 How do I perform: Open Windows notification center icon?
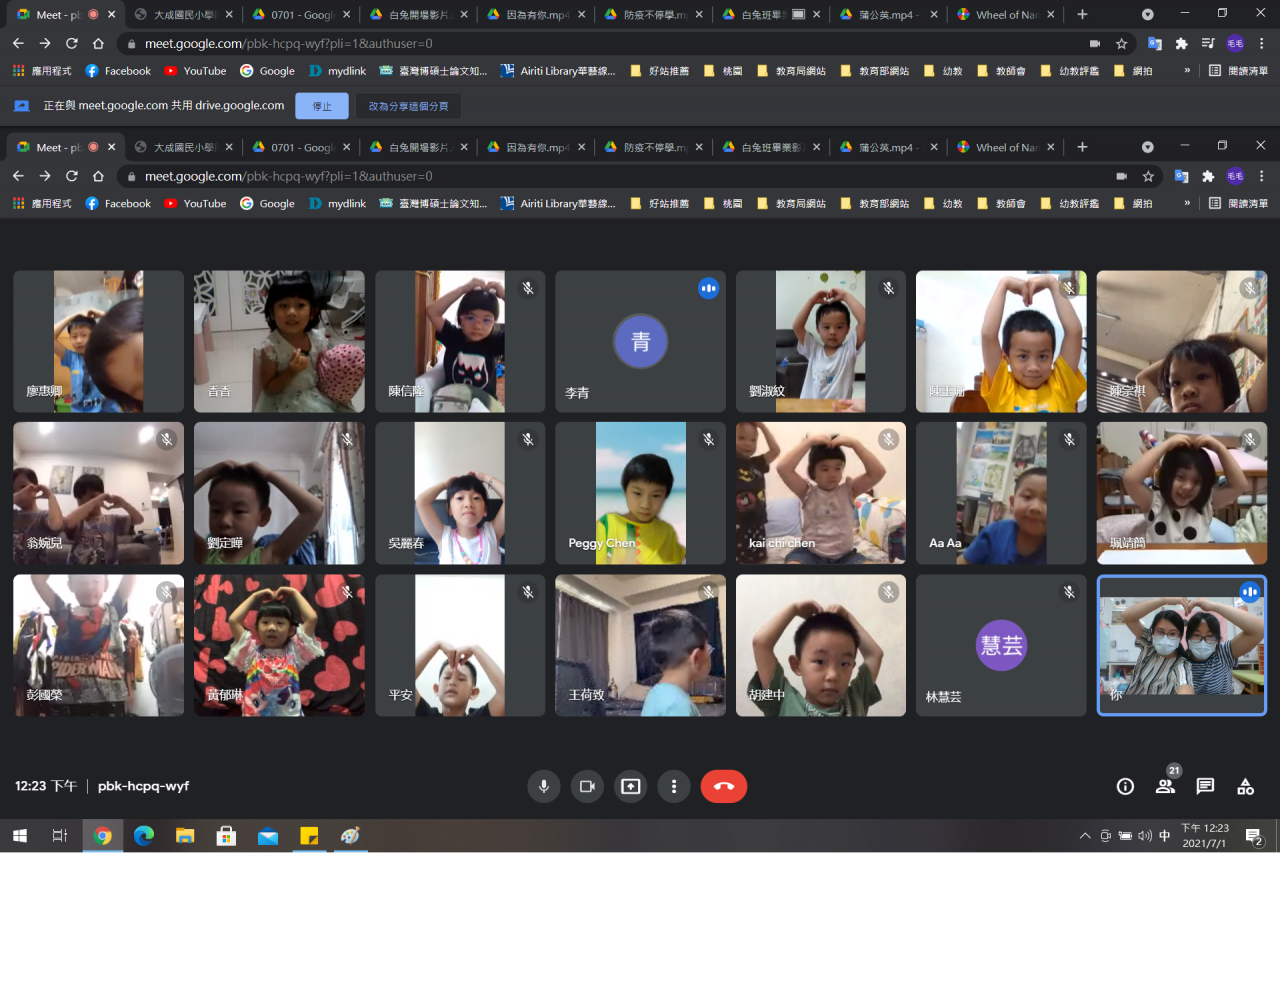(1254, 836)
